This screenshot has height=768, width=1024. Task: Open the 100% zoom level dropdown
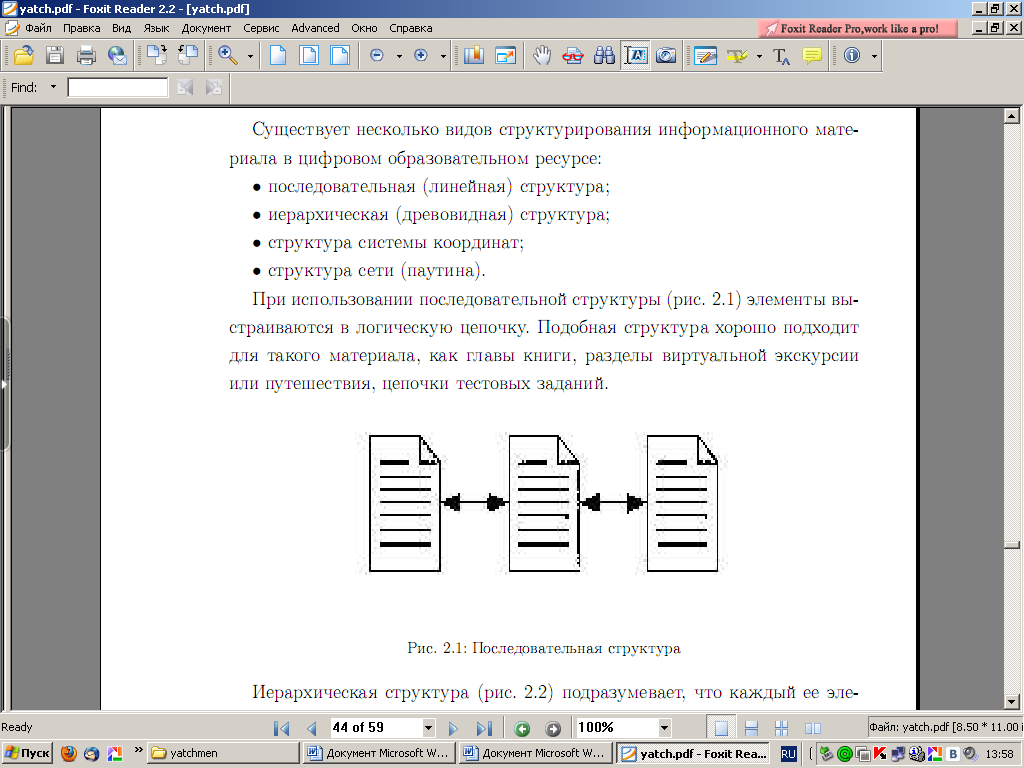coord(664,728)
